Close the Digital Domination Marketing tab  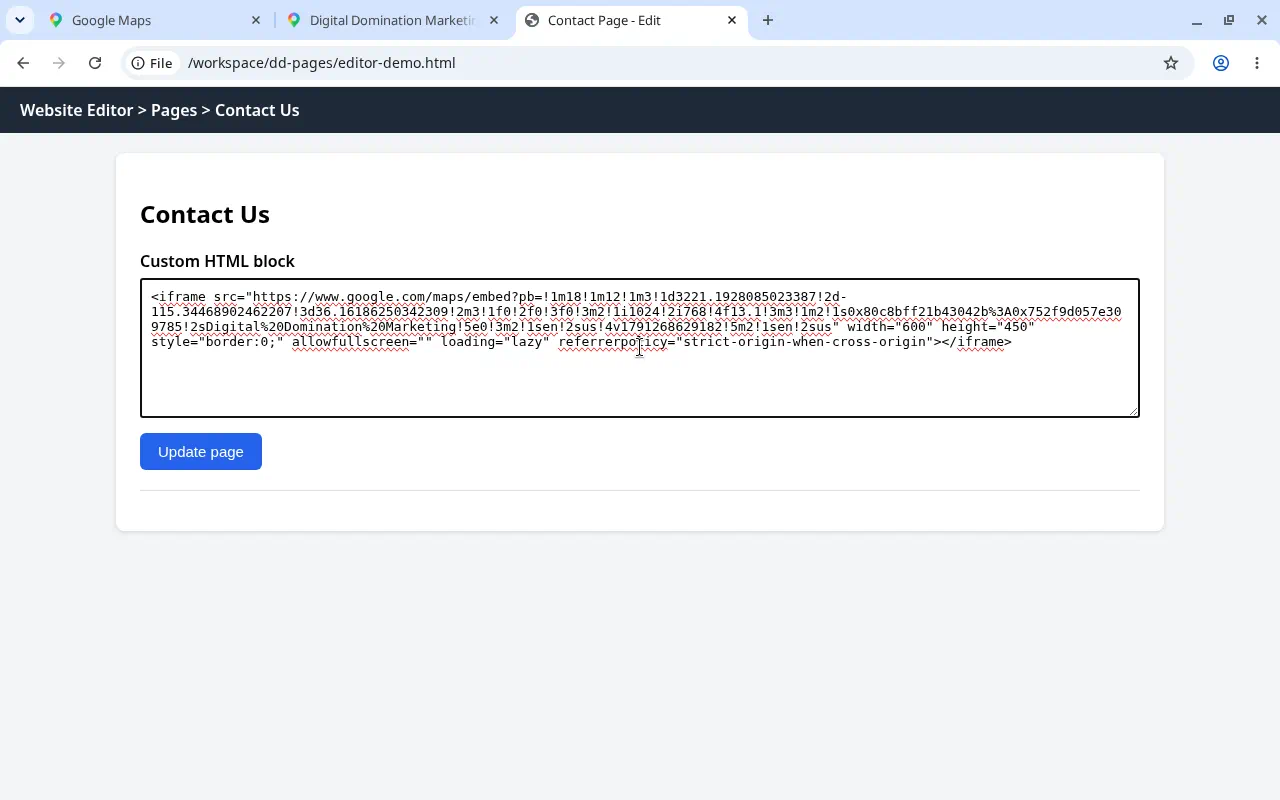coord(494,20)
